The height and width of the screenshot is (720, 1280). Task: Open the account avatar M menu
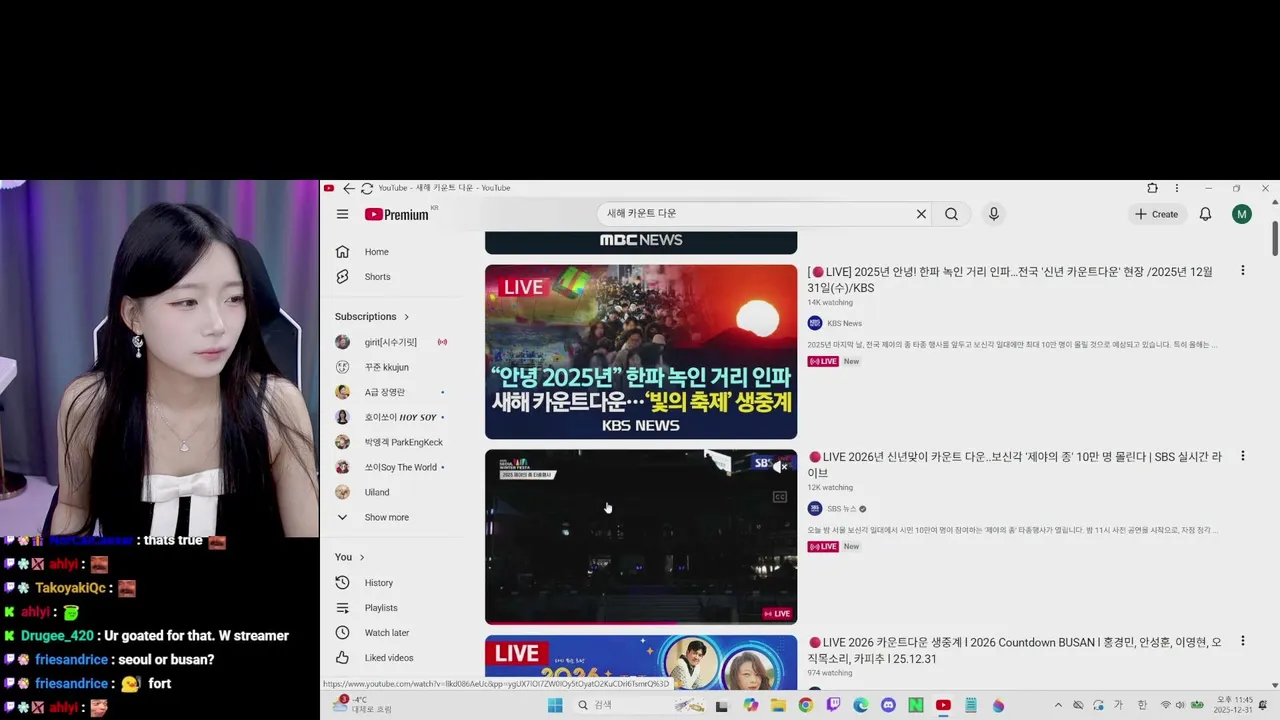click(x=1242, y=214)
